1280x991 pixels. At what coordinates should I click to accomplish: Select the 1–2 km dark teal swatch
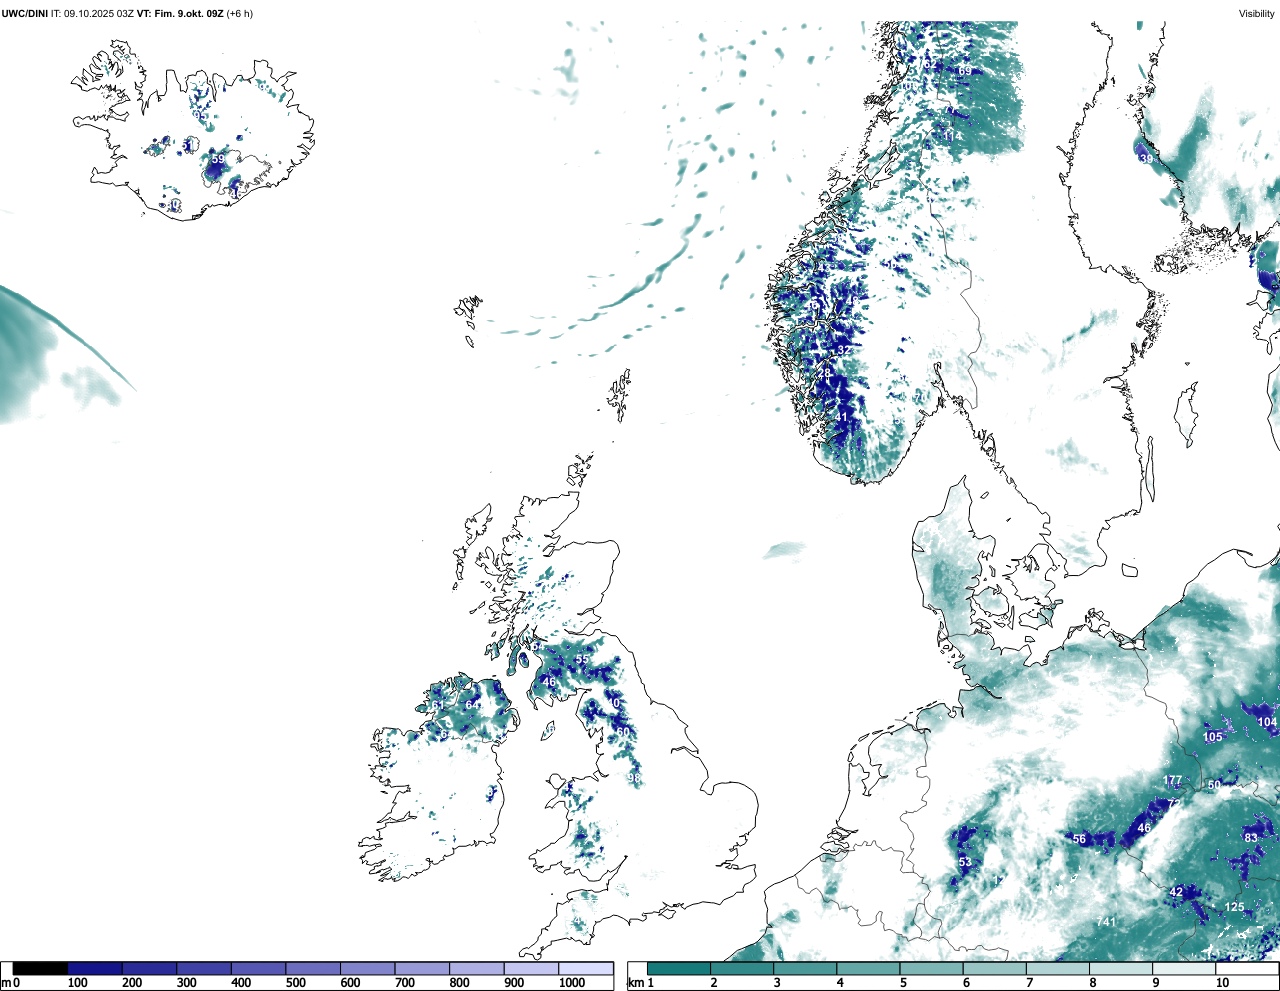tap(679, 968)
